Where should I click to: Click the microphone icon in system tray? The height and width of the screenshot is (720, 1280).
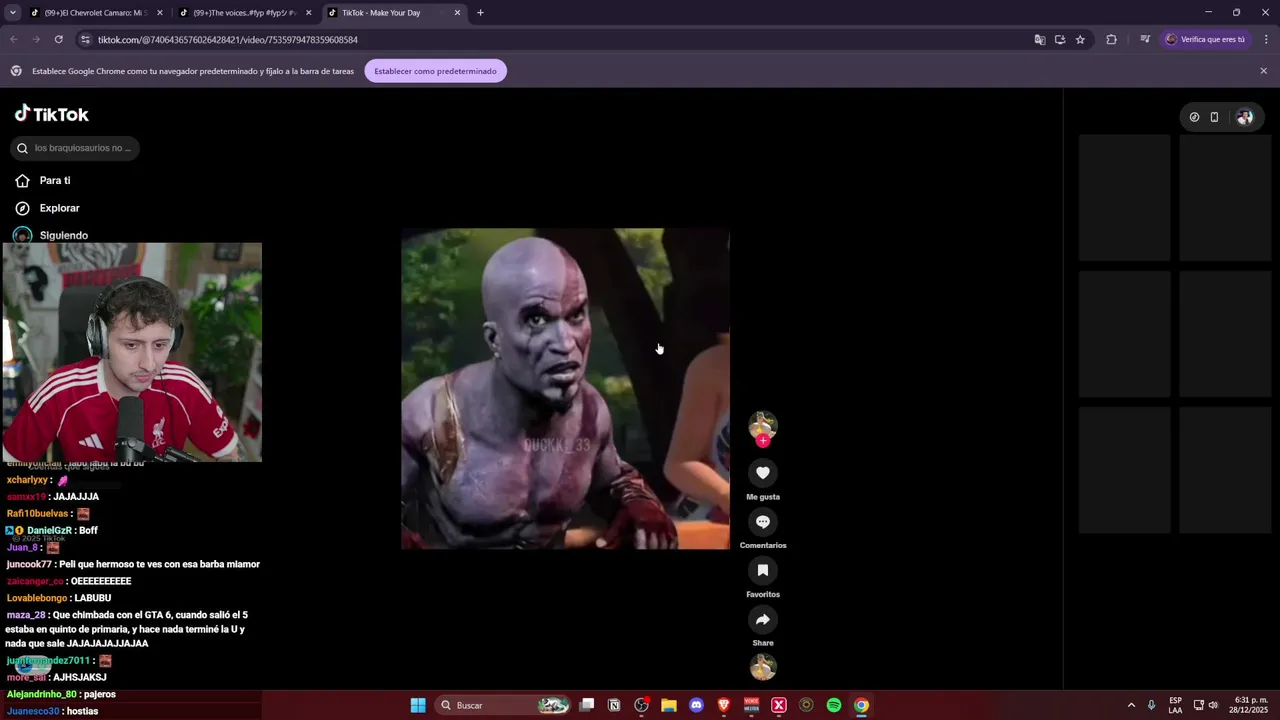(1152, 705)
